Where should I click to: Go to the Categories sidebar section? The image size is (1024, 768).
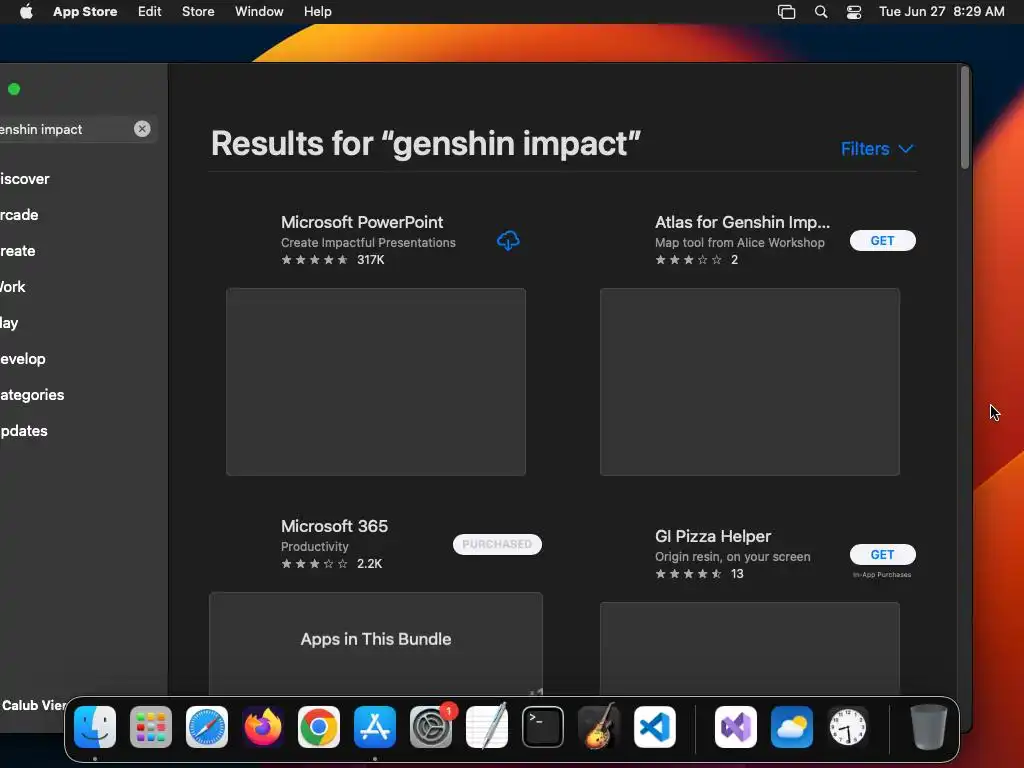32,394
